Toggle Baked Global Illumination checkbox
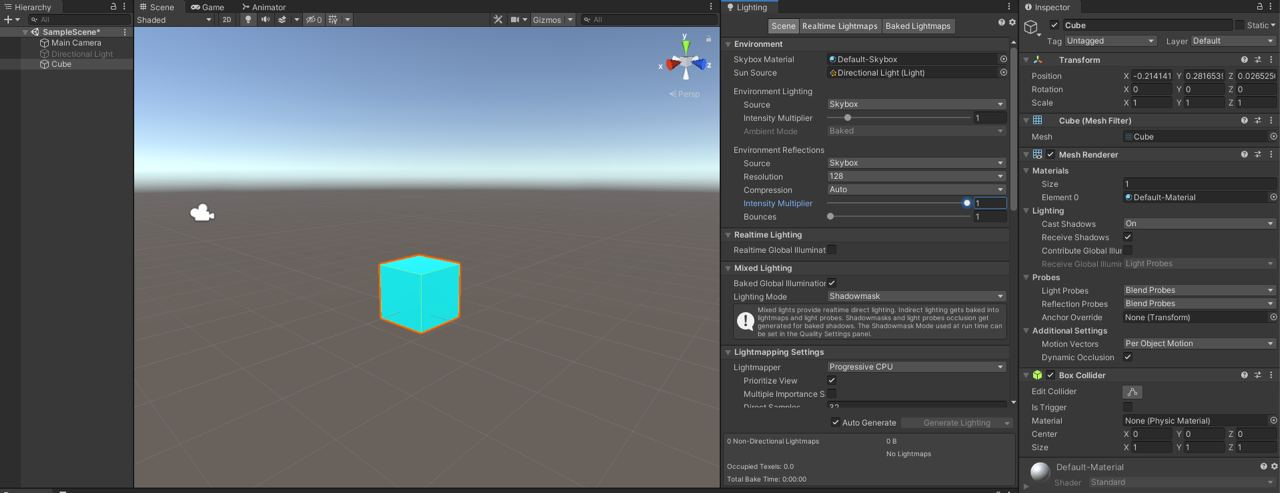The image size is (1280, 493). [831, 283]
